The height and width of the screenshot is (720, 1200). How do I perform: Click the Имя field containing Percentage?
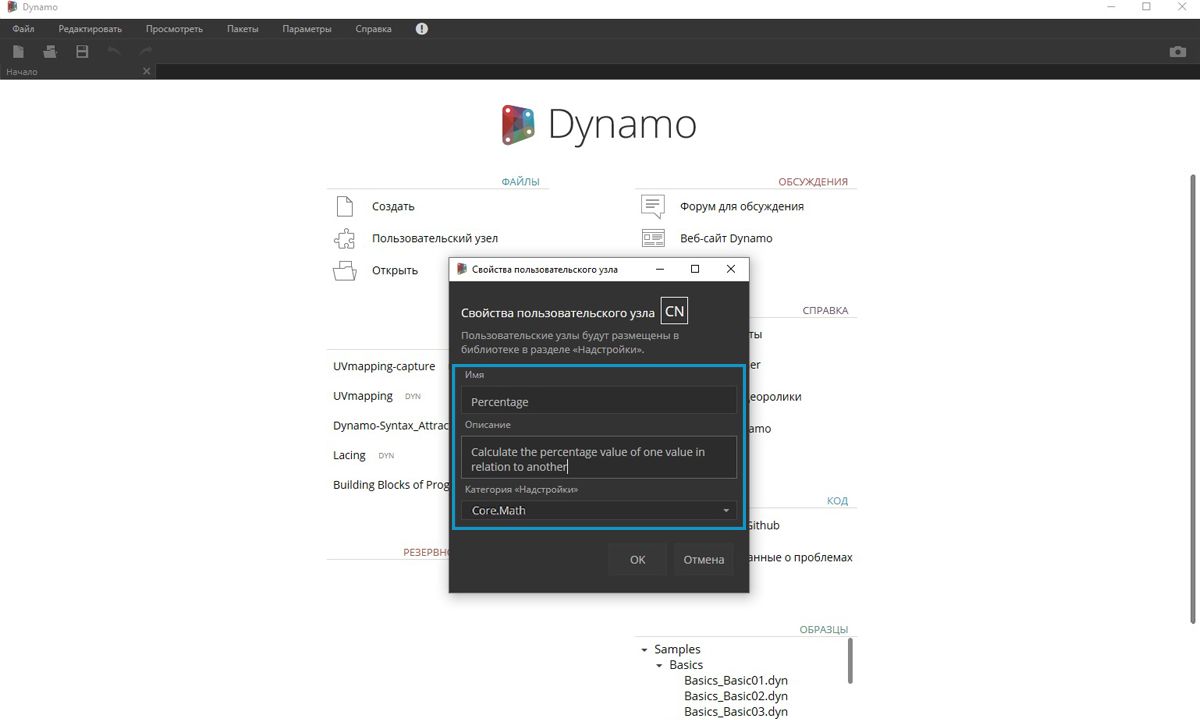point(599,401)
